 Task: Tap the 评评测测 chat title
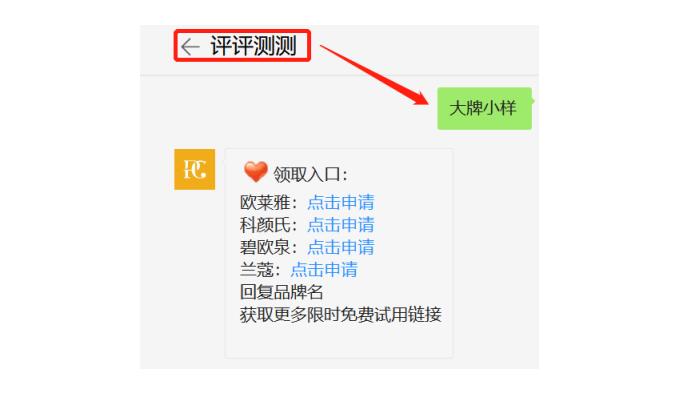click(x=254, y=46)
